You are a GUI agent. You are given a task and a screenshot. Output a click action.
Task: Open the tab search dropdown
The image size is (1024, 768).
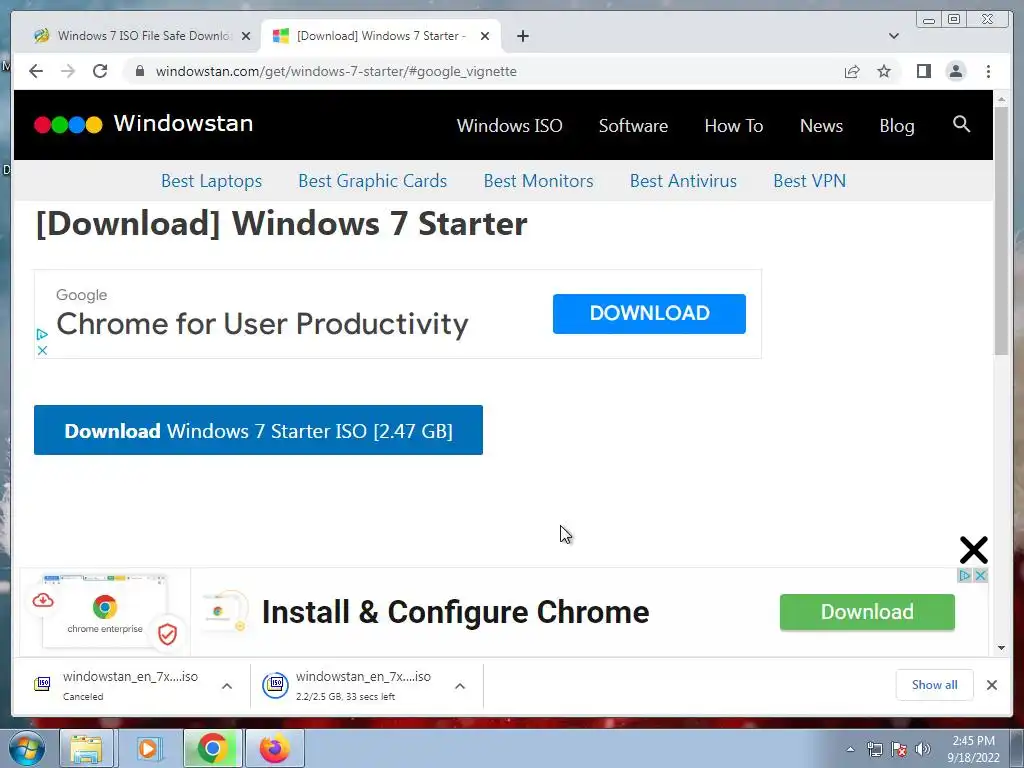click(x=894, y=36)
